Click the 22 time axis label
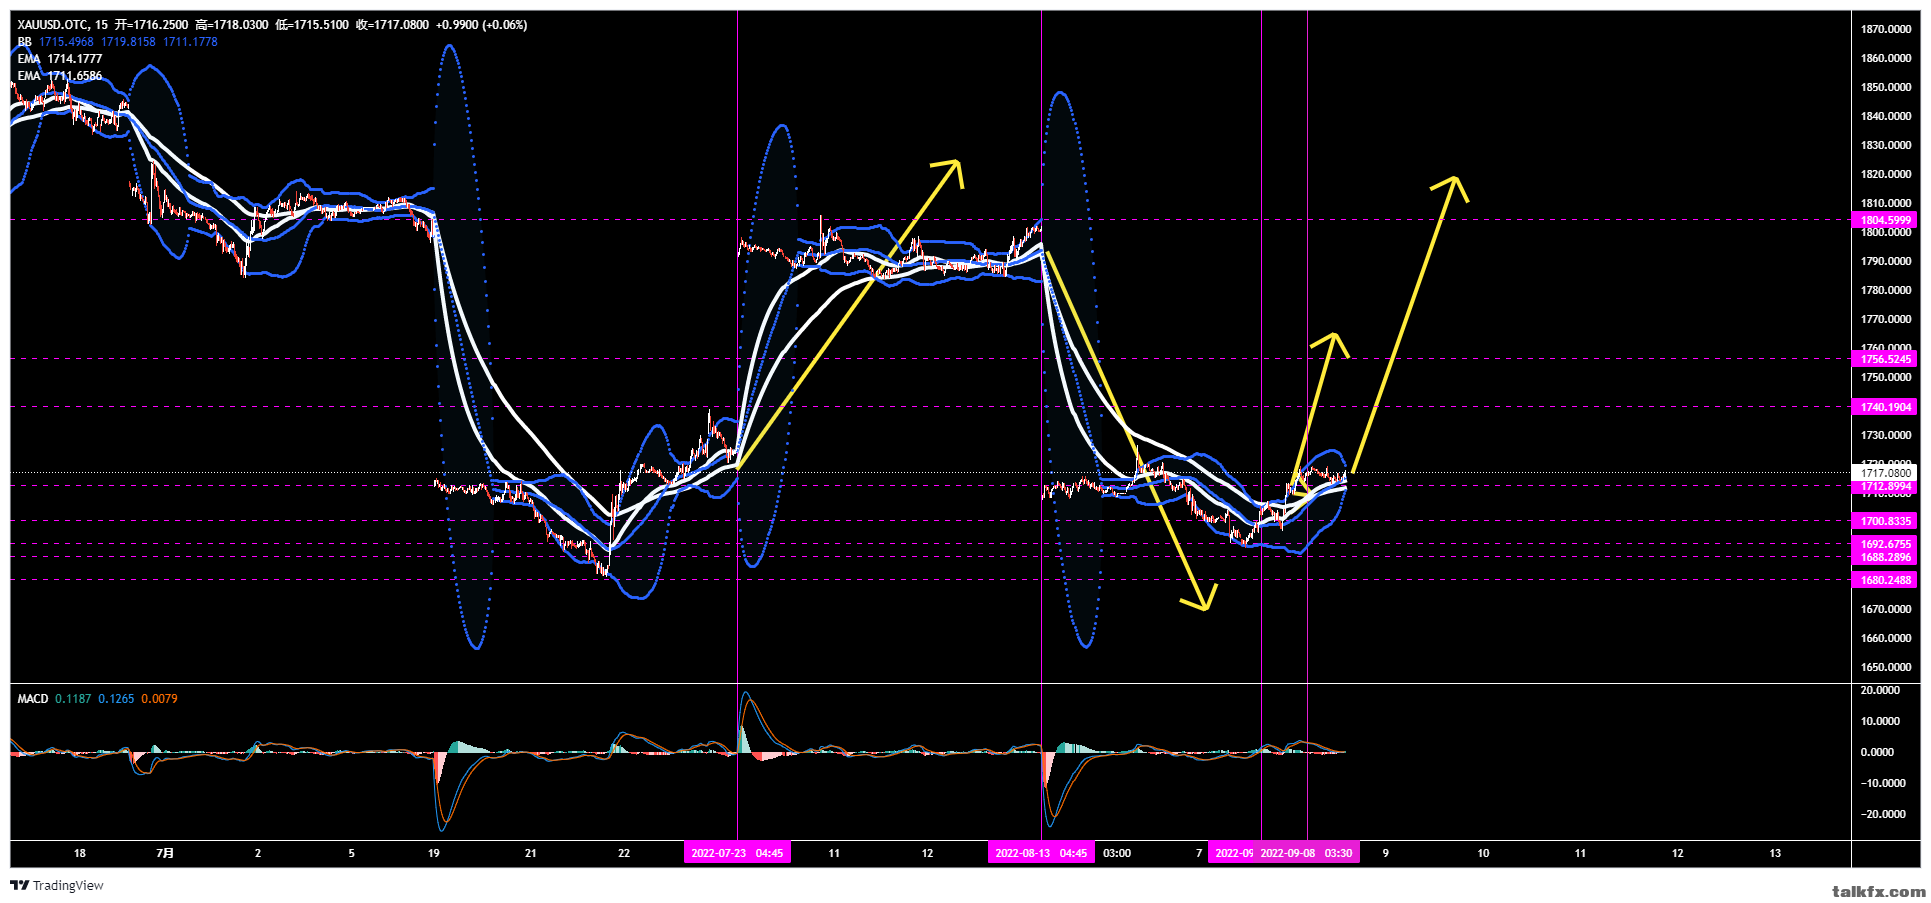The width and height of the screenshot is (1931, 903). click(624, 853)
